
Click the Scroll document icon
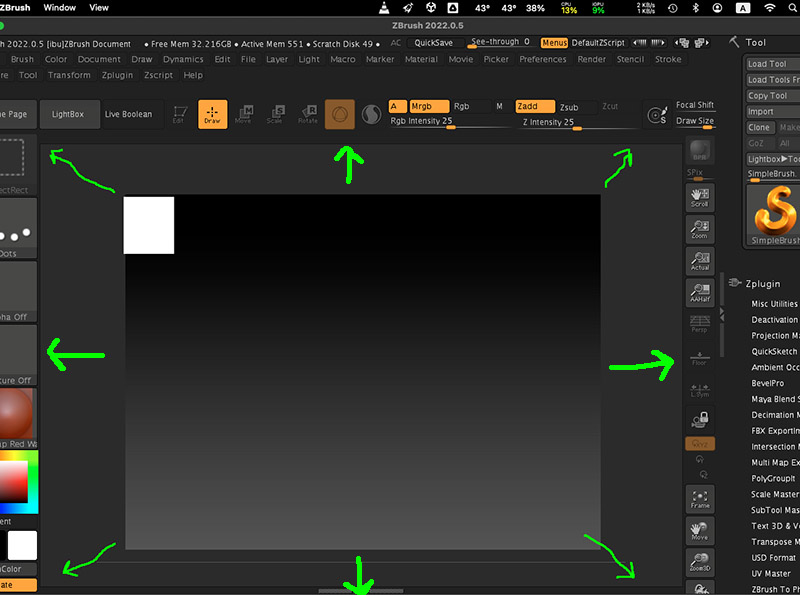click(699, 197)
